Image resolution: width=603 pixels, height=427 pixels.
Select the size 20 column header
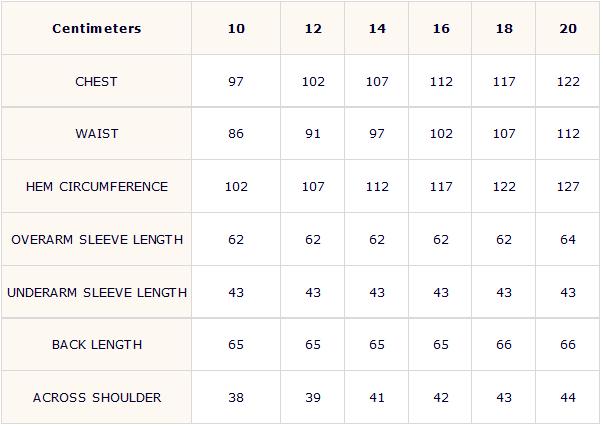568,28
